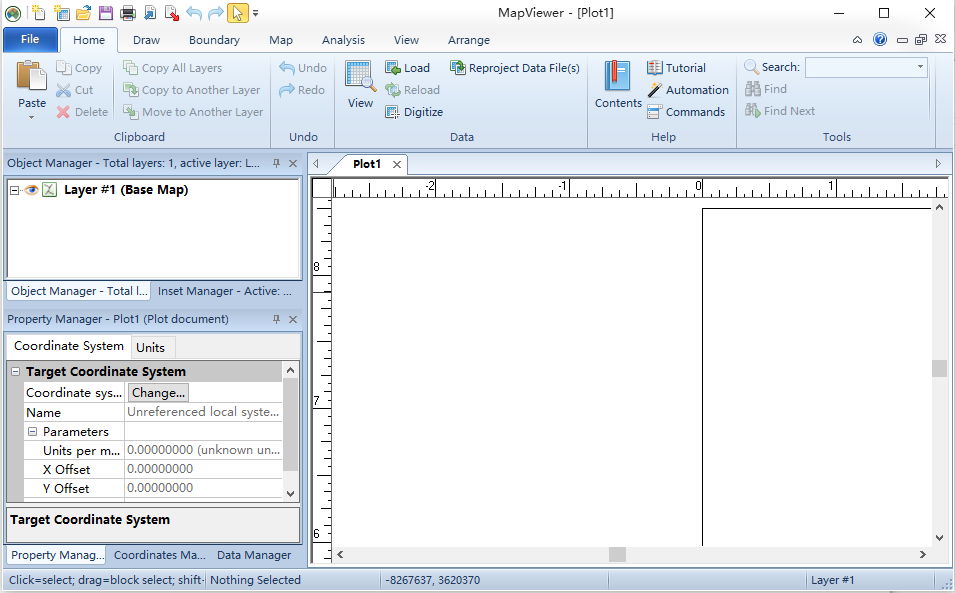Click Copy to Another Layer
The height and width of the screenshot is (593, 955).
pyautogui.click(x=191, y=90)
